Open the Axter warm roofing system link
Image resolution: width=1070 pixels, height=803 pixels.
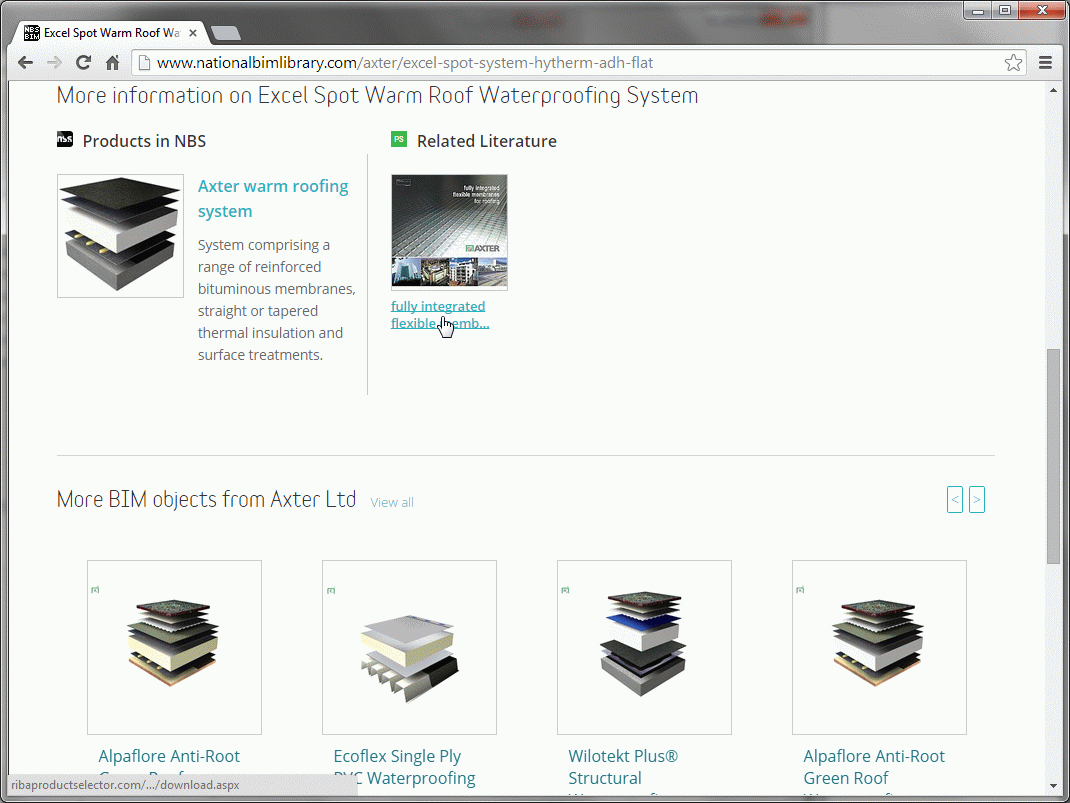point(273,199)
